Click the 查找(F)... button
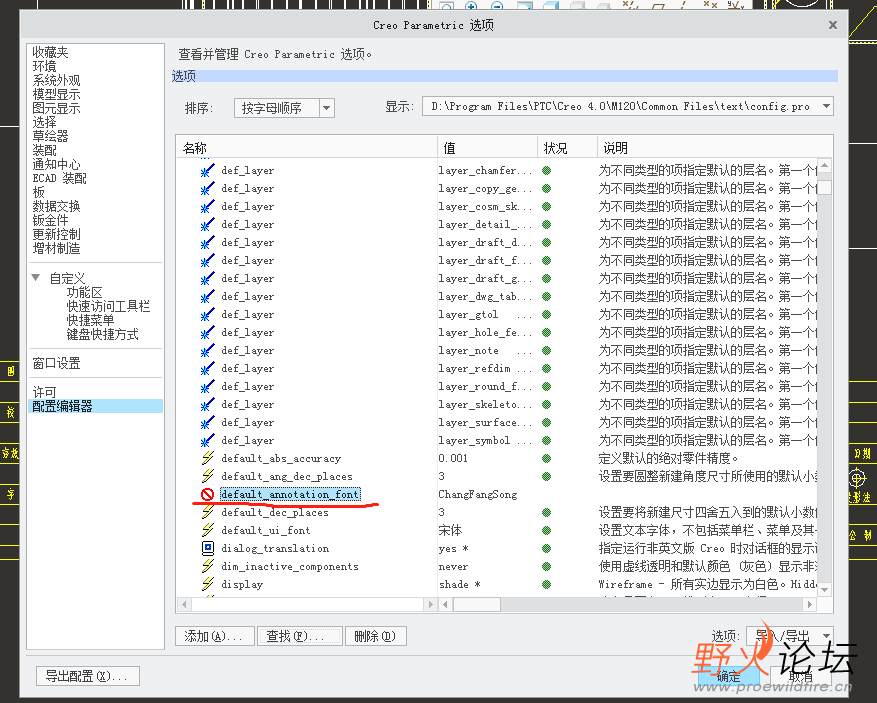This screenshot has width=877, height=703. pyautogui.click(x=300, y=636)
